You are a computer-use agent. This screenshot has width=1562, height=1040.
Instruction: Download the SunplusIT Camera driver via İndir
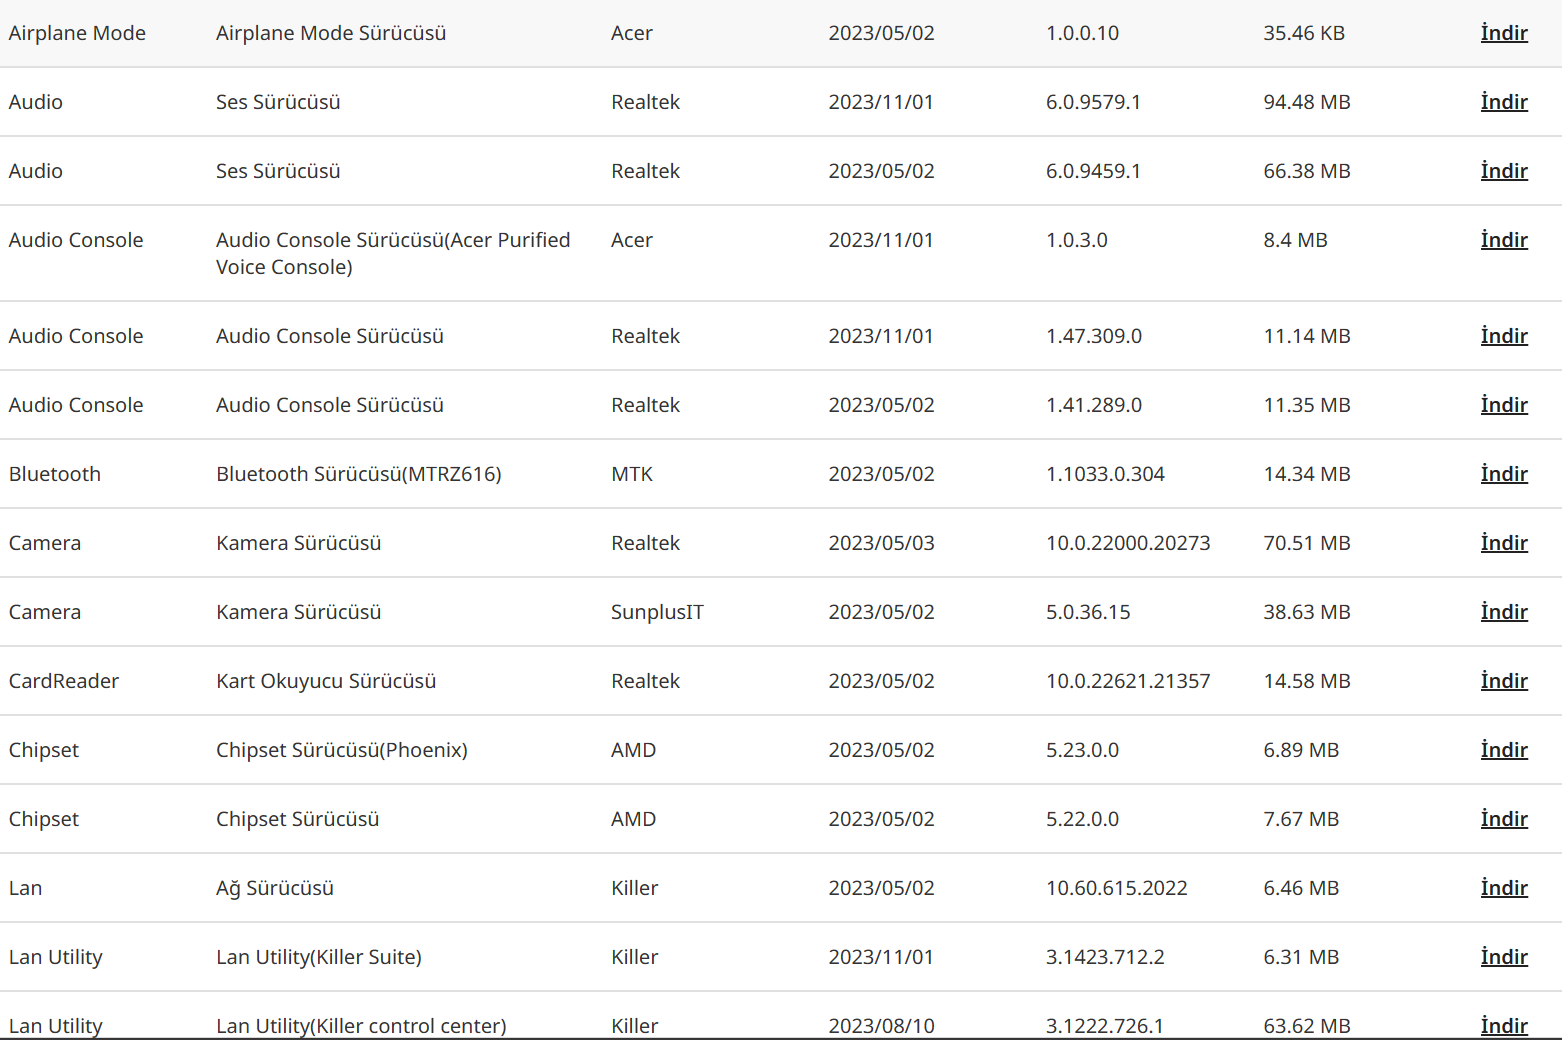coord(1504,612)
